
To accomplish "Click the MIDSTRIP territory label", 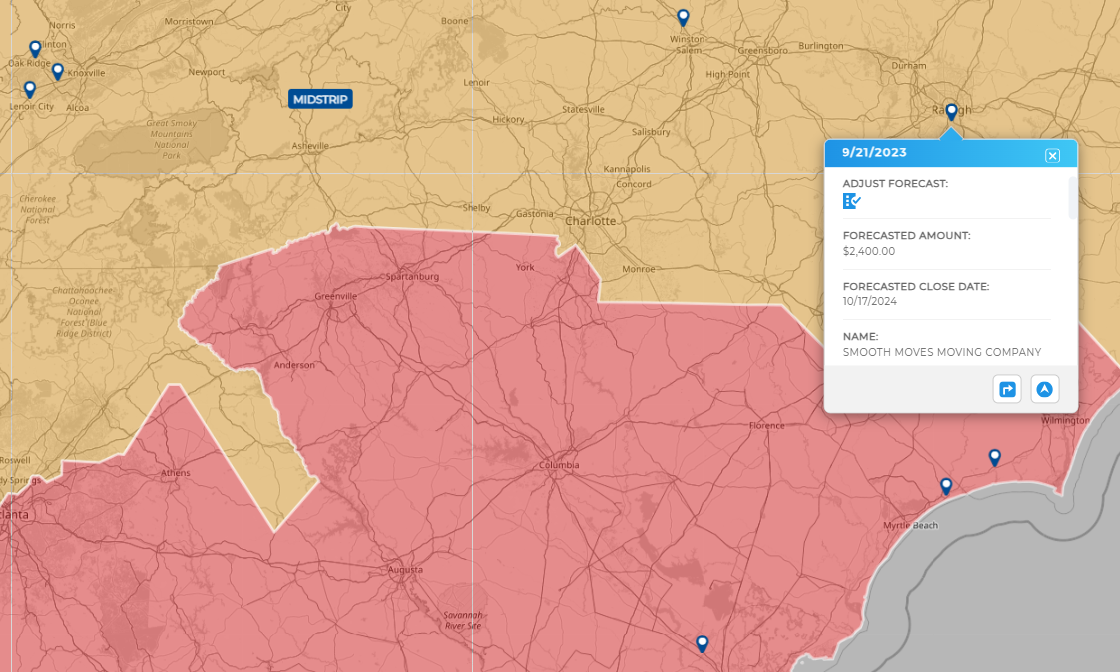I will (x=320, y=99).
